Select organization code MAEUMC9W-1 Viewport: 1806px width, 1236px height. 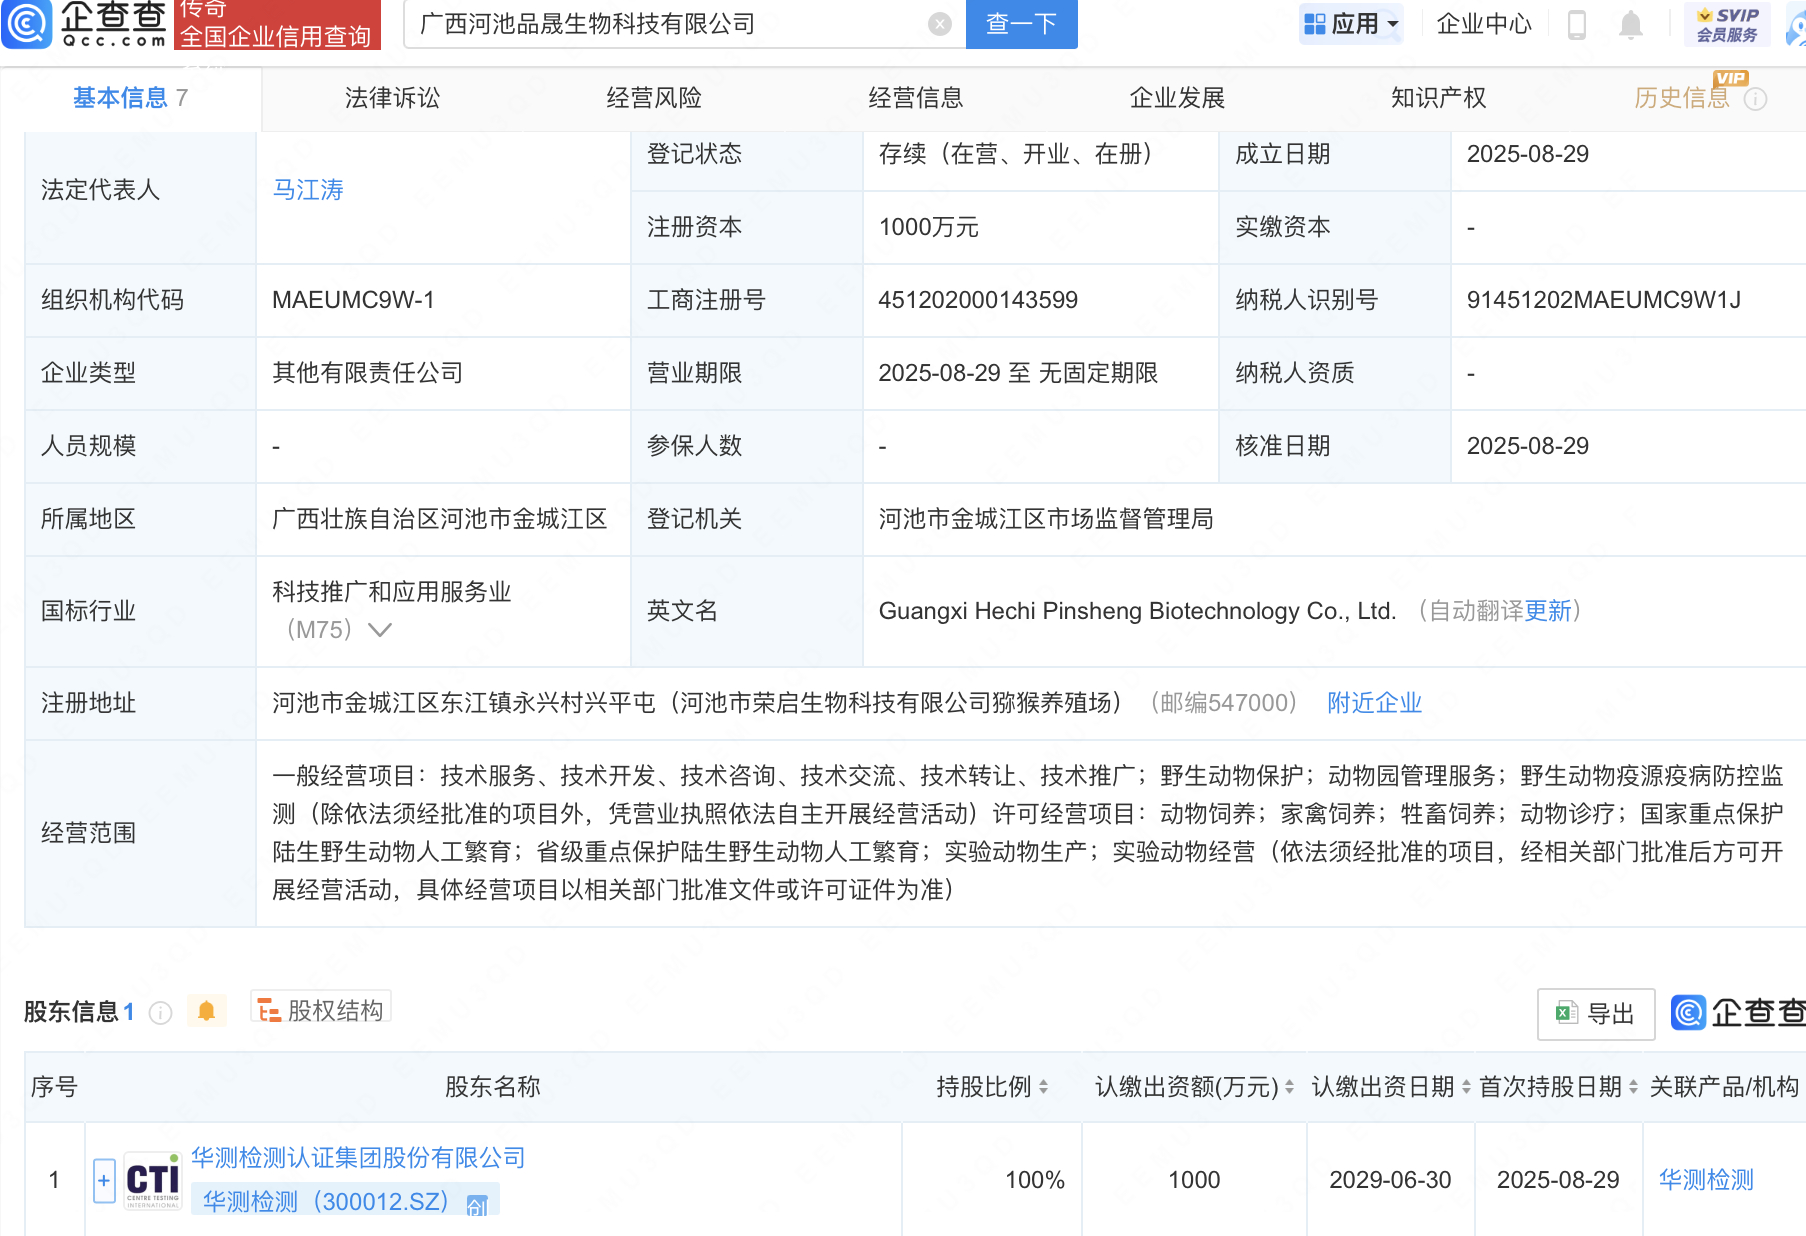[353, 300]
